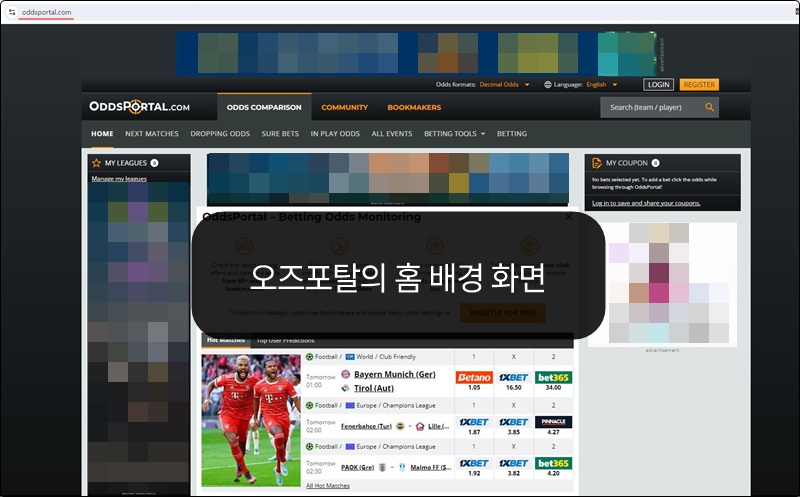Switch to the COMMUNITY tab
Image resolution: width=800 pixels, height=497 pixels.
[x=344, y=107]
